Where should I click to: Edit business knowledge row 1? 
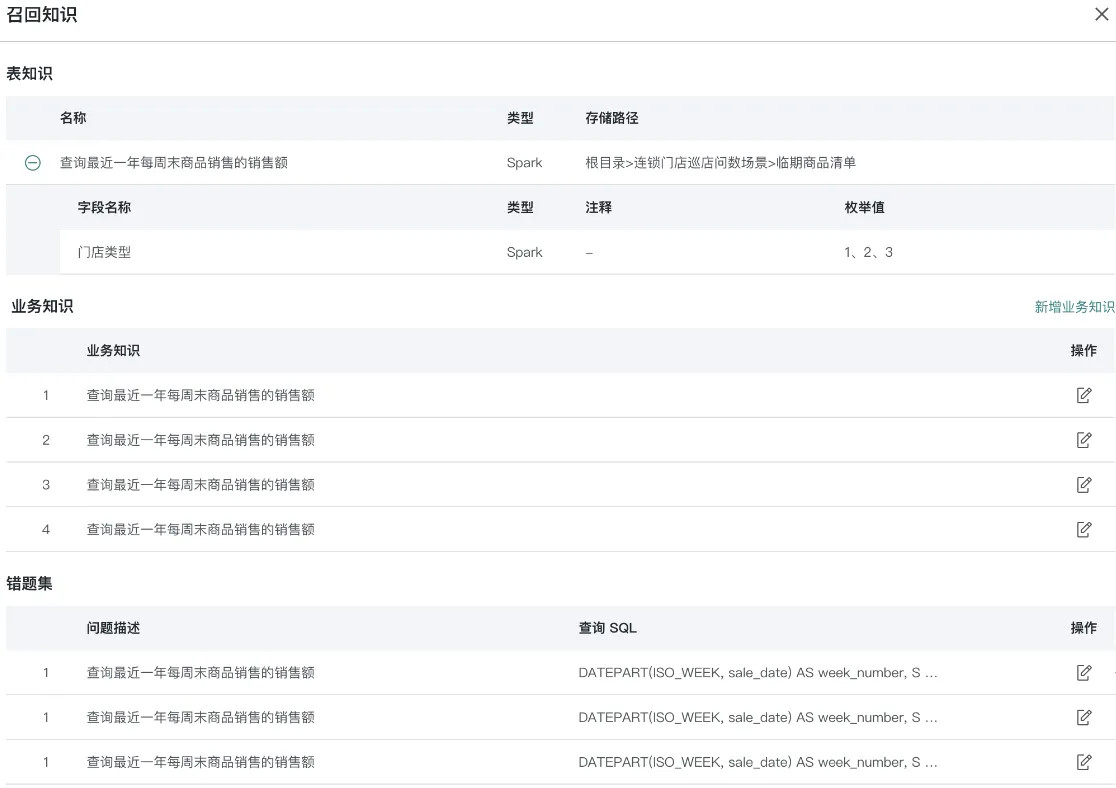(1083, 395)
